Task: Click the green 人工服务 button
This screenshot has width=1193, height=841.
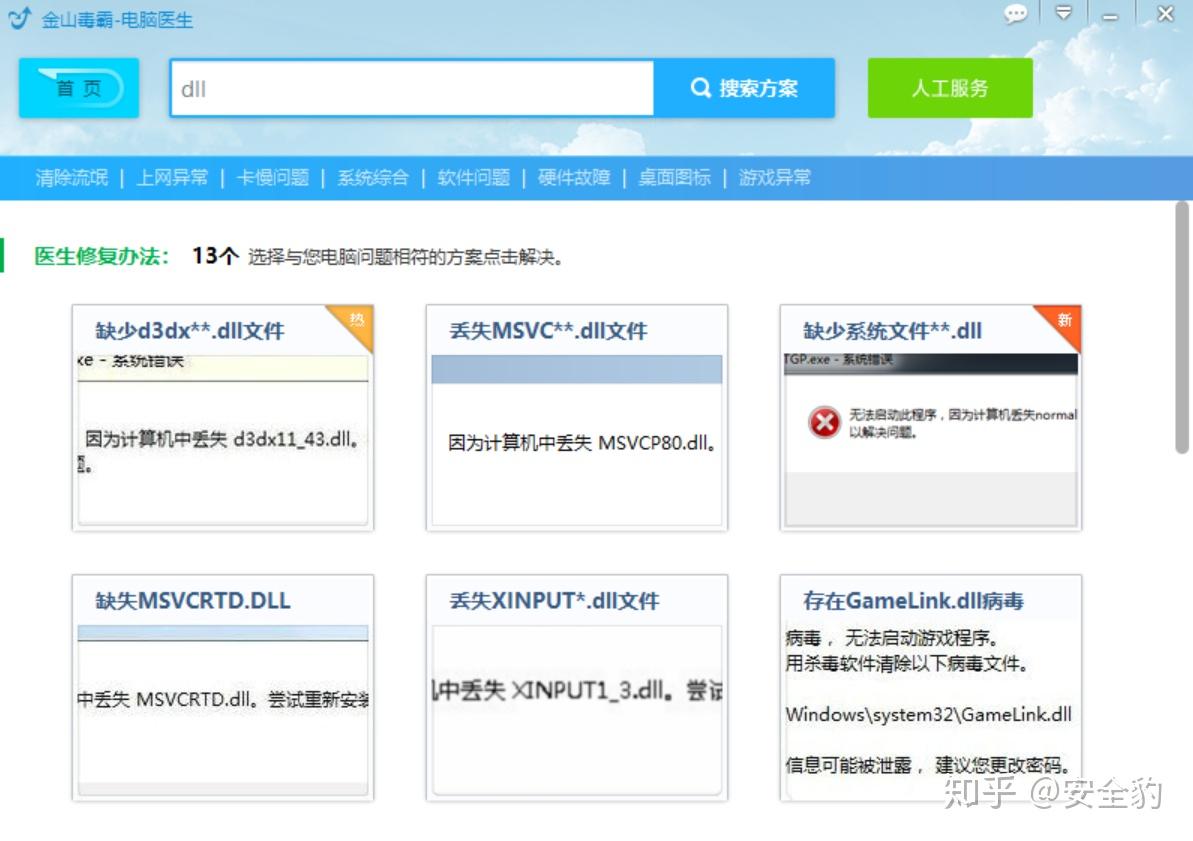Action: (950, 88)
